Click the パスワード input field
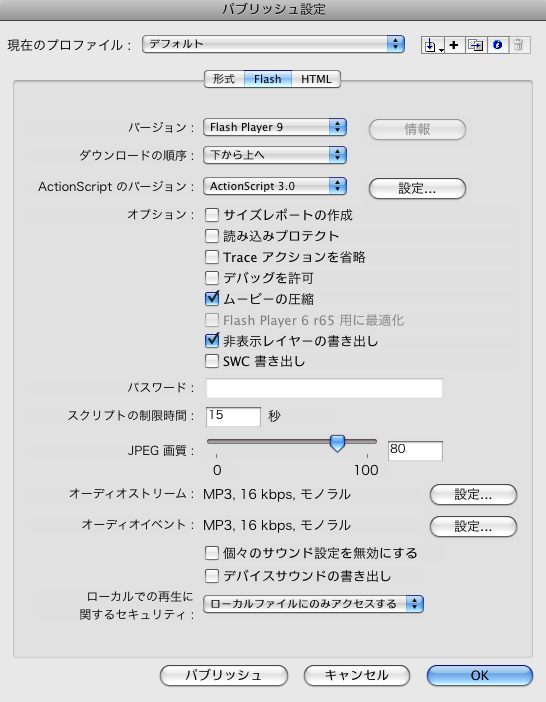Viewport: 546px width, 702px height. coord(324,388)
